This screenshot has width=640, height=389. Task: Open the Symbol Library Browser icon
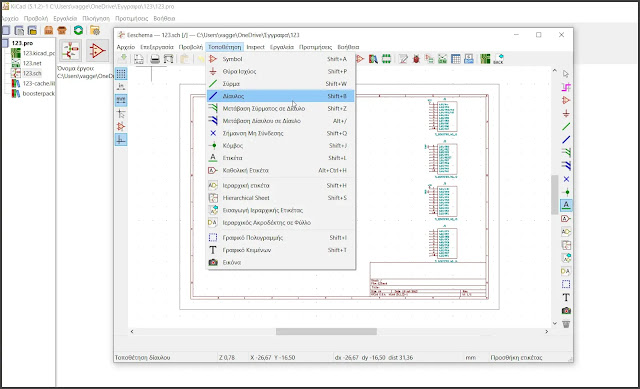[373, 59]
